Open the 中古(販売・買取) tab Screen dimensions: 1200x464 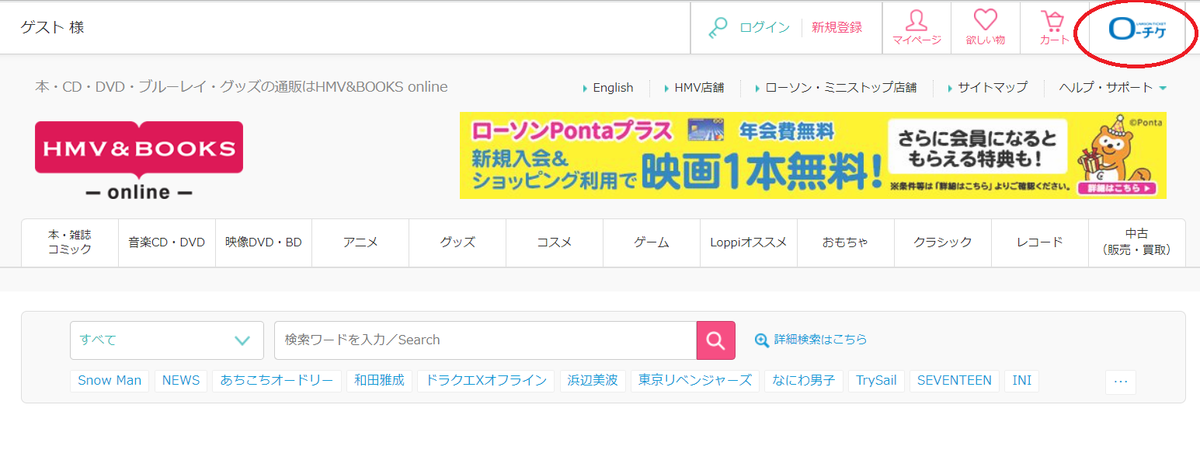1136,242
